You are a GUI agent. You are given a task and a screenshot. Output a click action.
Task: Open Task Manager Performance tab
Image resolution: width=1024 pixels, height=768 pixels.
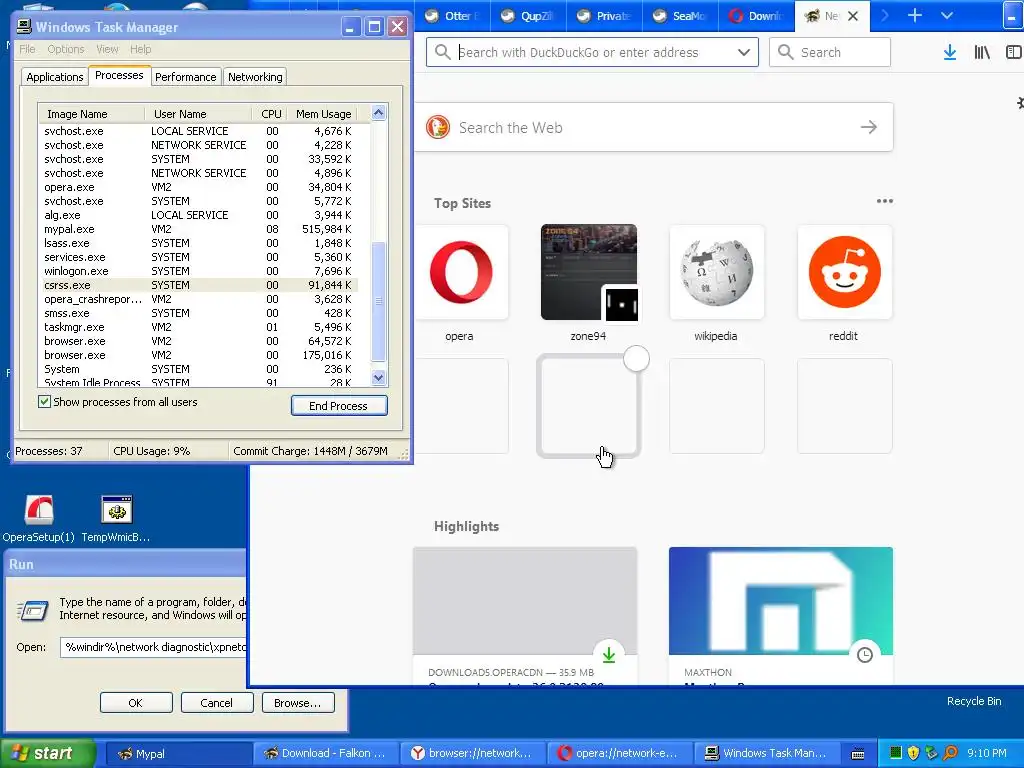[185, 77]
